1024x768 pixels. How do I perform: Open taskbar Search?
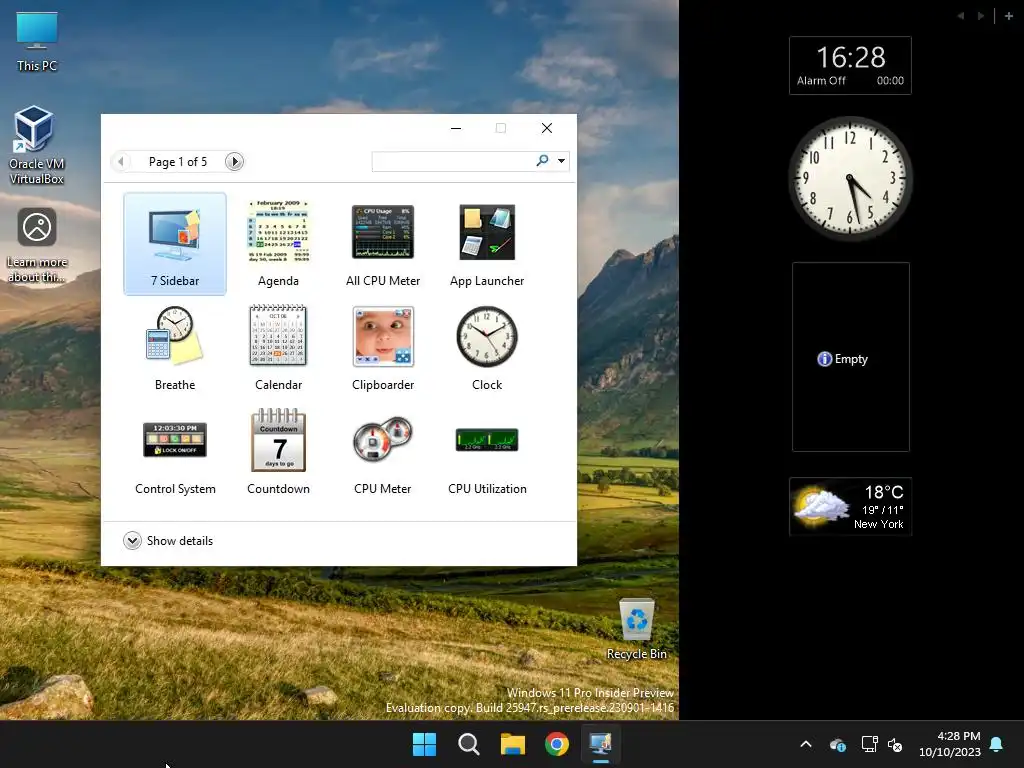469,744
